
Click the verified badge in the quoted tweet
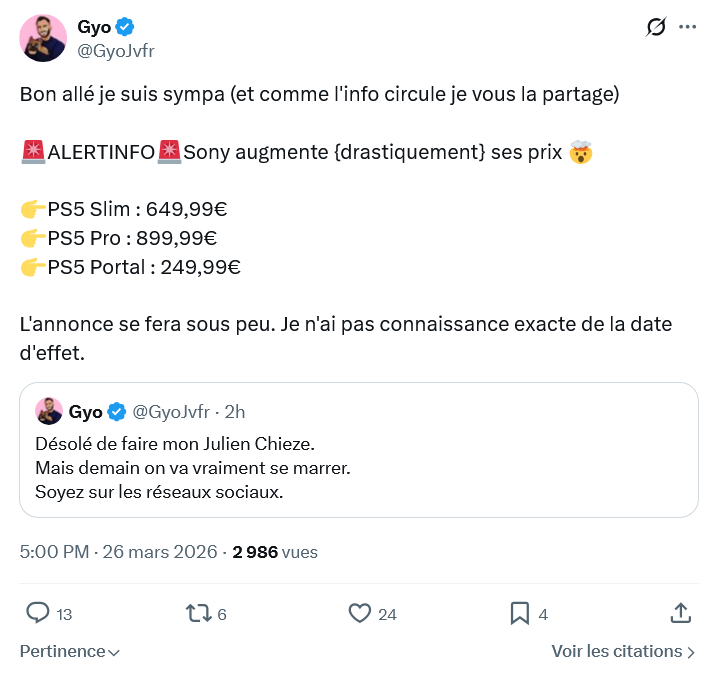(x=116, y=411)
